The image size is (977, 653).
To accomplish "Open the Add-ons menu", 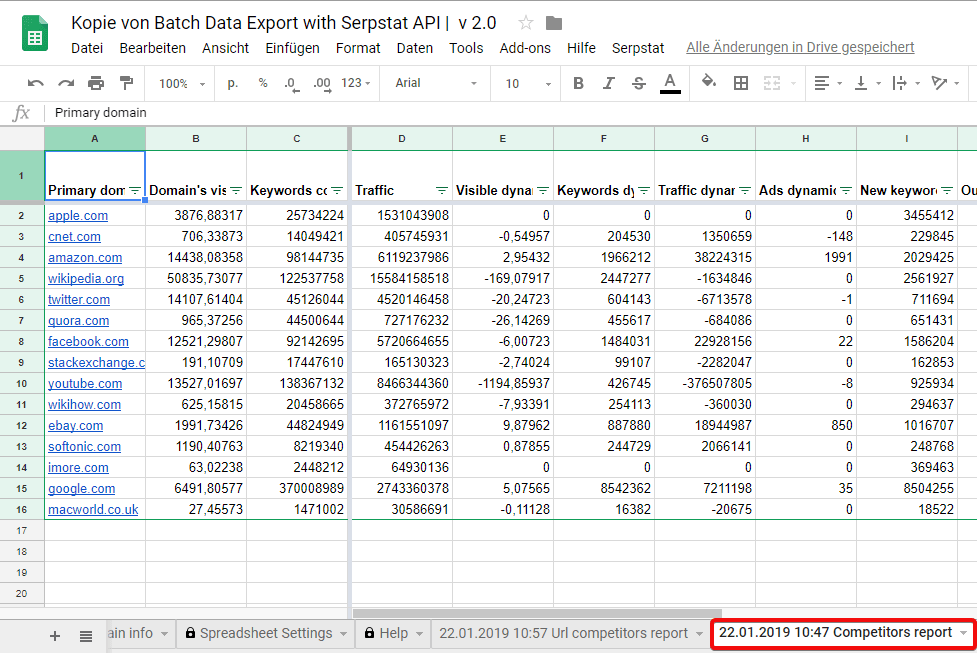I will [x=525, y=48].
